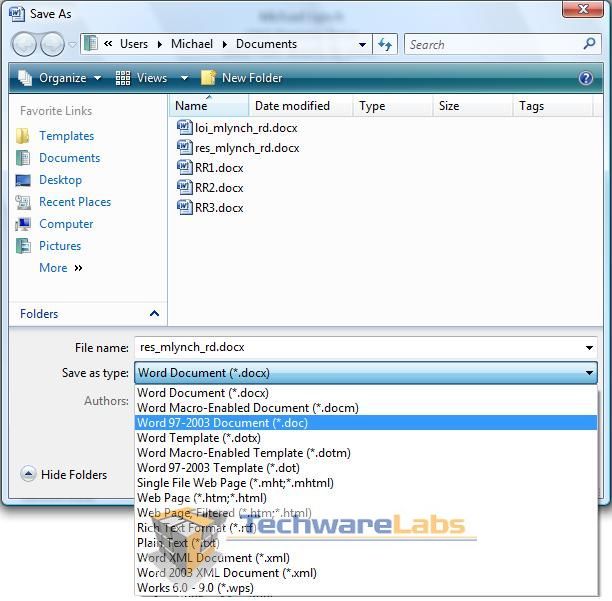Open the Recent Places favorite link
This screenshot has width=612, height=601.
pos(75,202)
